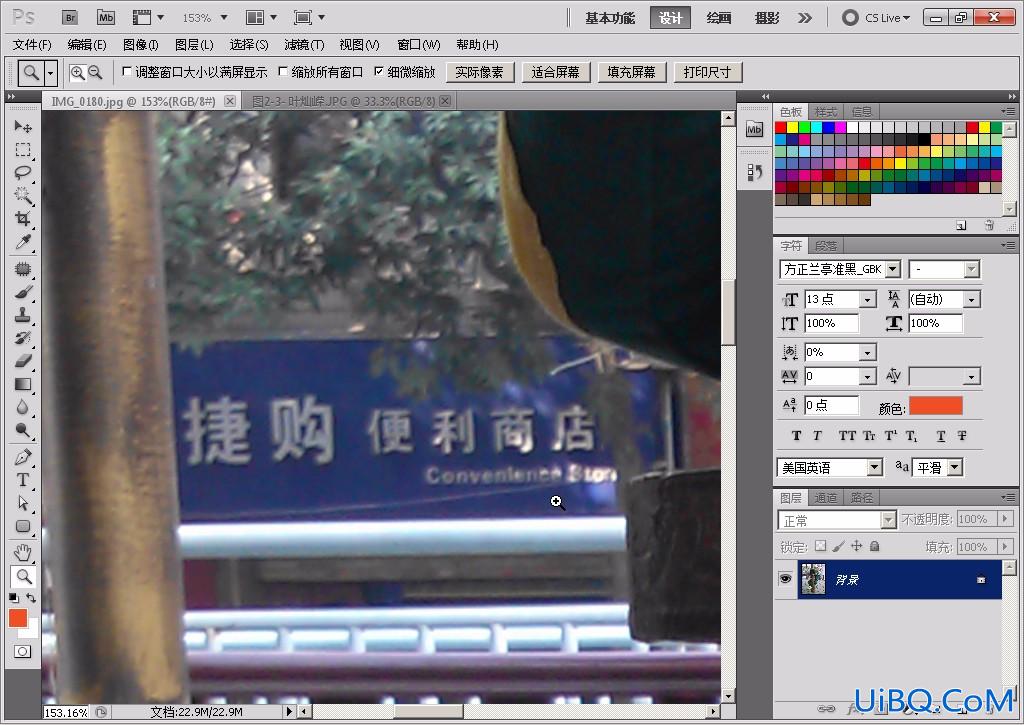This screenshot has height=725, width=1024.
Task: Click the Zoom In magnifier option
Action: [x=77, y=72]
